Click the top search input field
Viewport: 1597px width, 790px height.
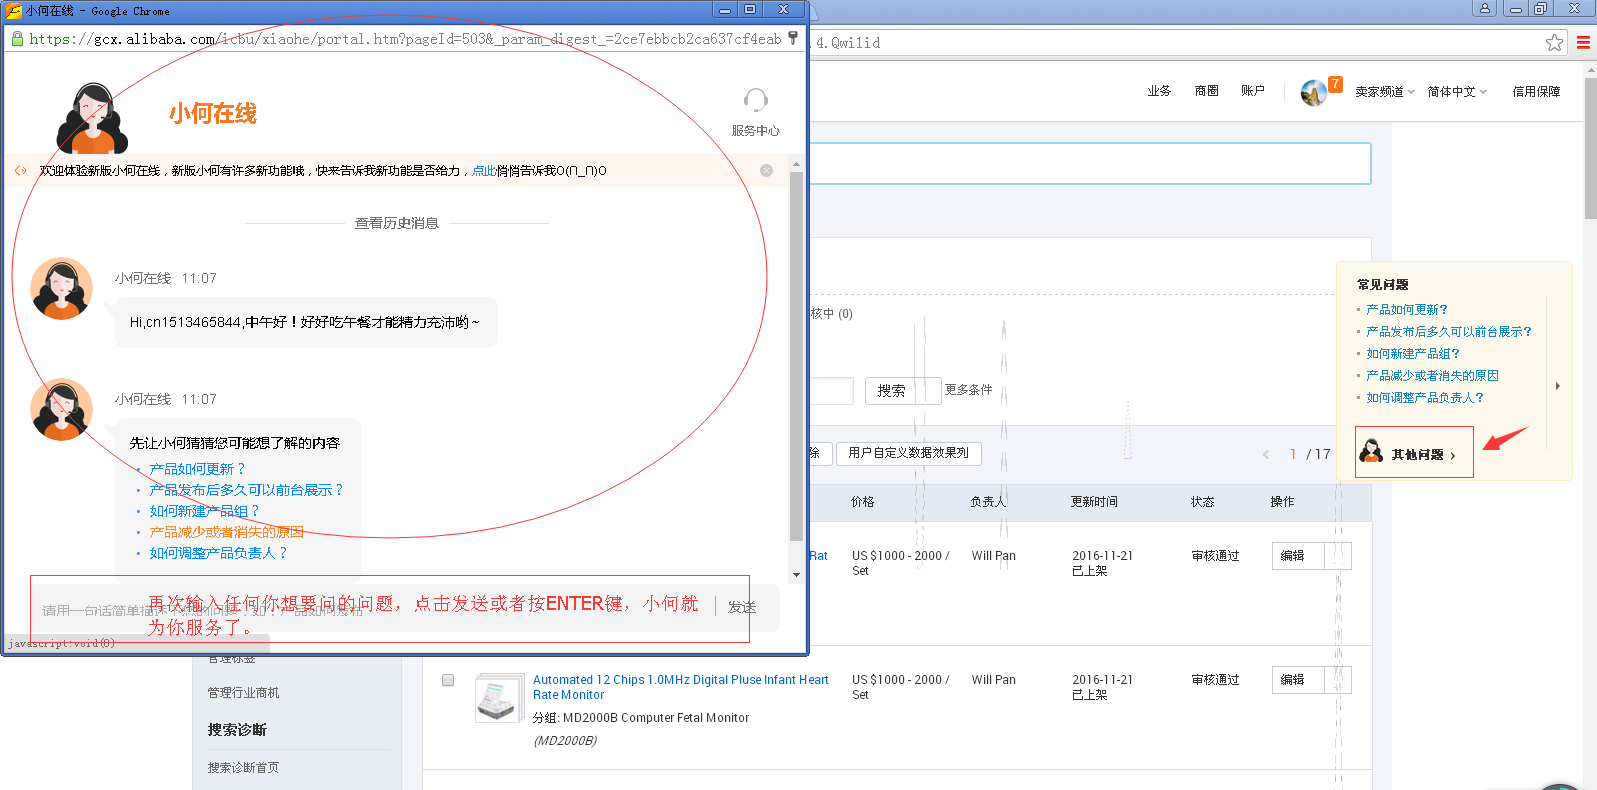coord(1090,163)
